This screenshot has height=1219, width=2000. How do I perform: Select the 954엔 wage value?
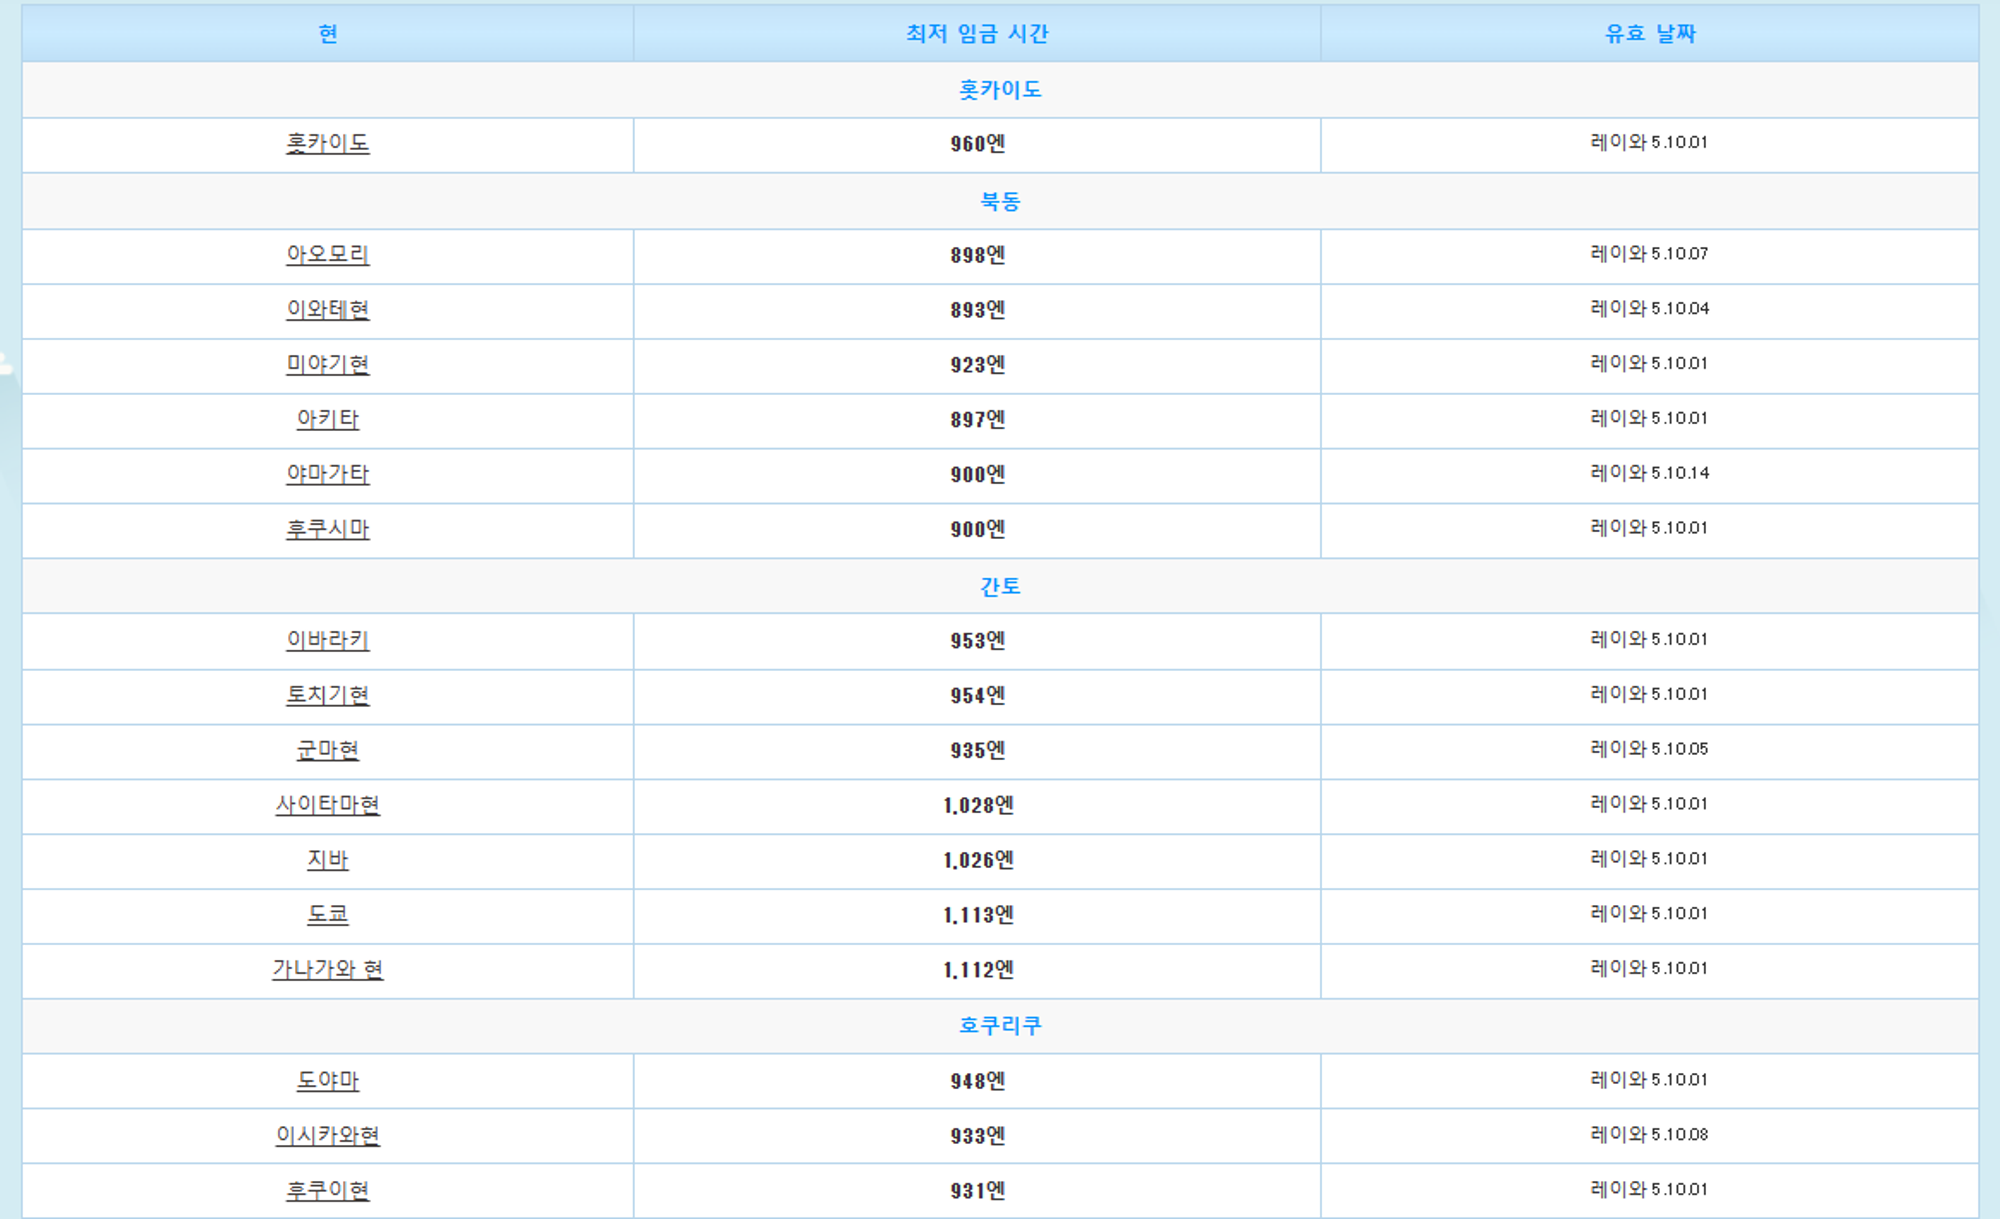point(978,696)
